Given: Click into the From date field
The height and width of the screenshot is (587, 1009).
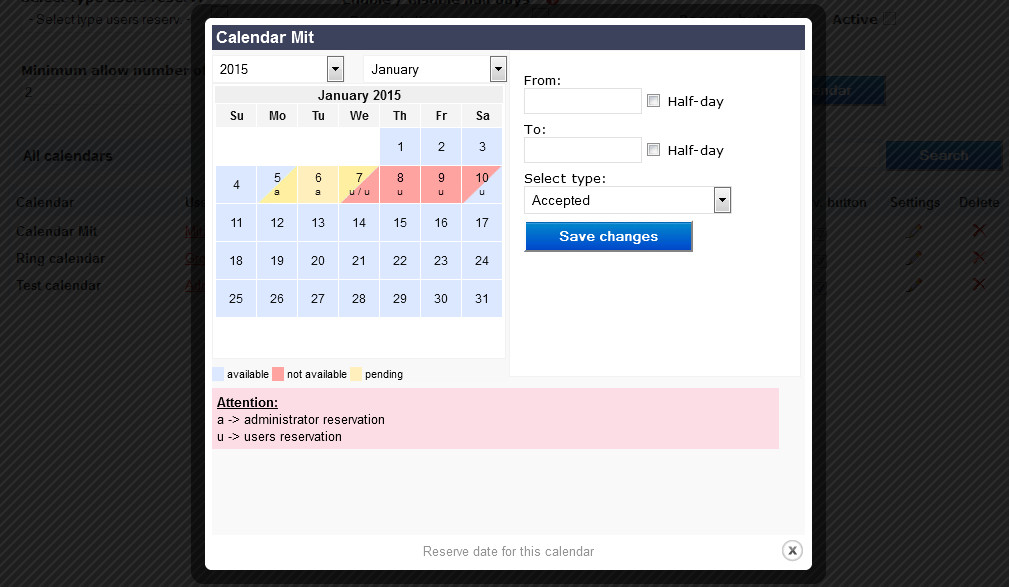Looking at the screenshot, I should (582, 101).
